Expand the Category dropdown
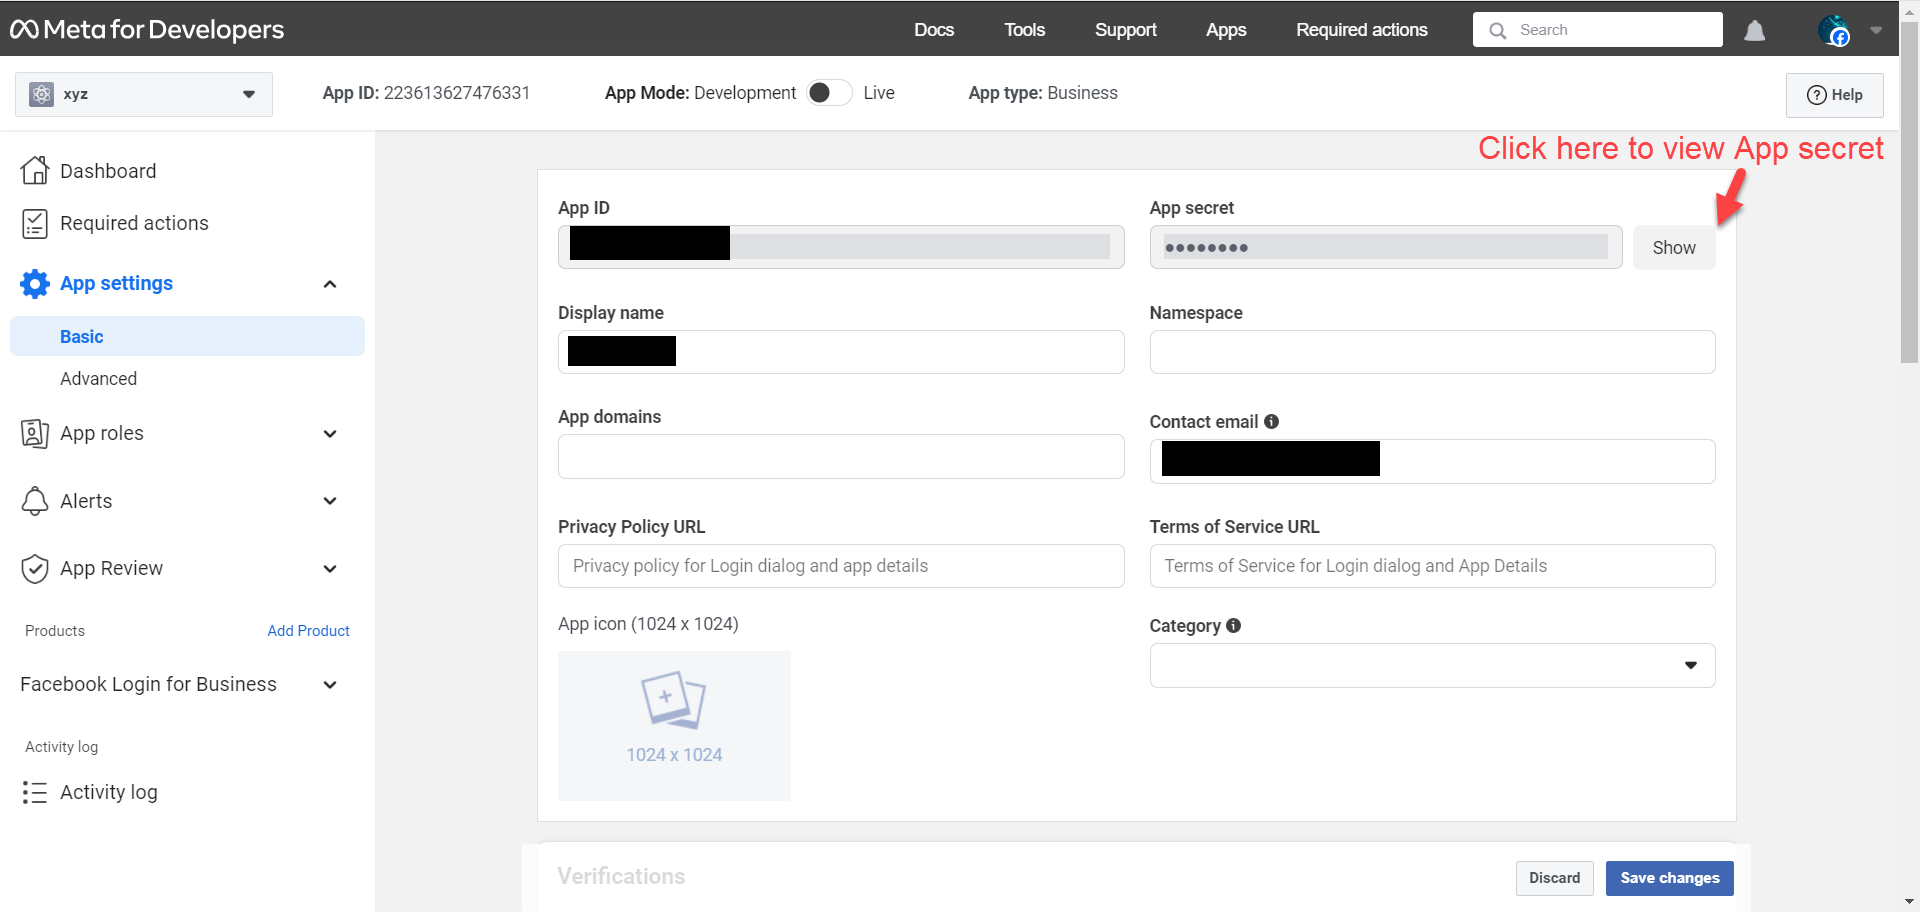Screen dimensions: 1923x912 pyautogui.click(x=1432, y=666)
